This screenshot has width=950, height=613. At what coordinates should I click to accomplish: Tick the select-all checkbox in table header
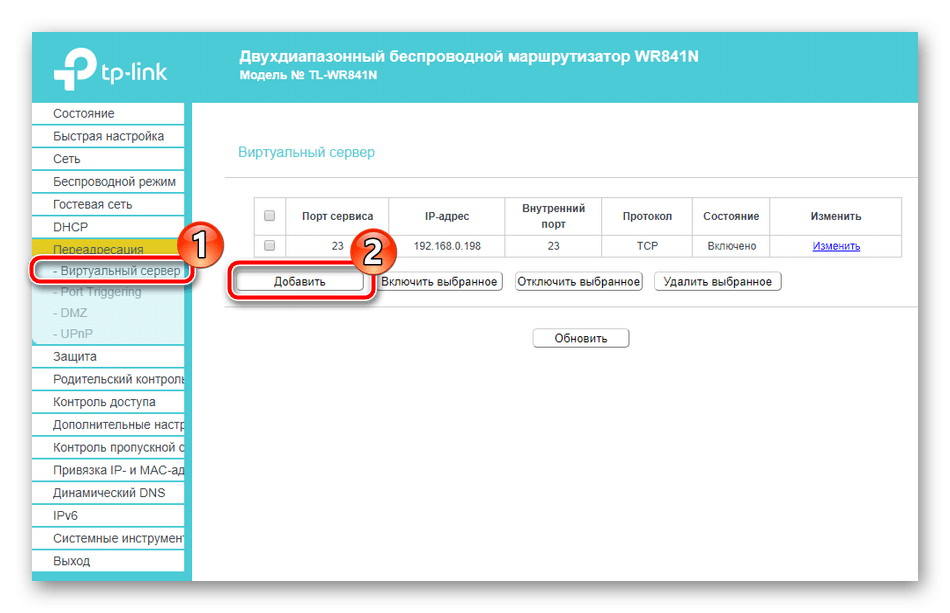[x=269, y=216]
